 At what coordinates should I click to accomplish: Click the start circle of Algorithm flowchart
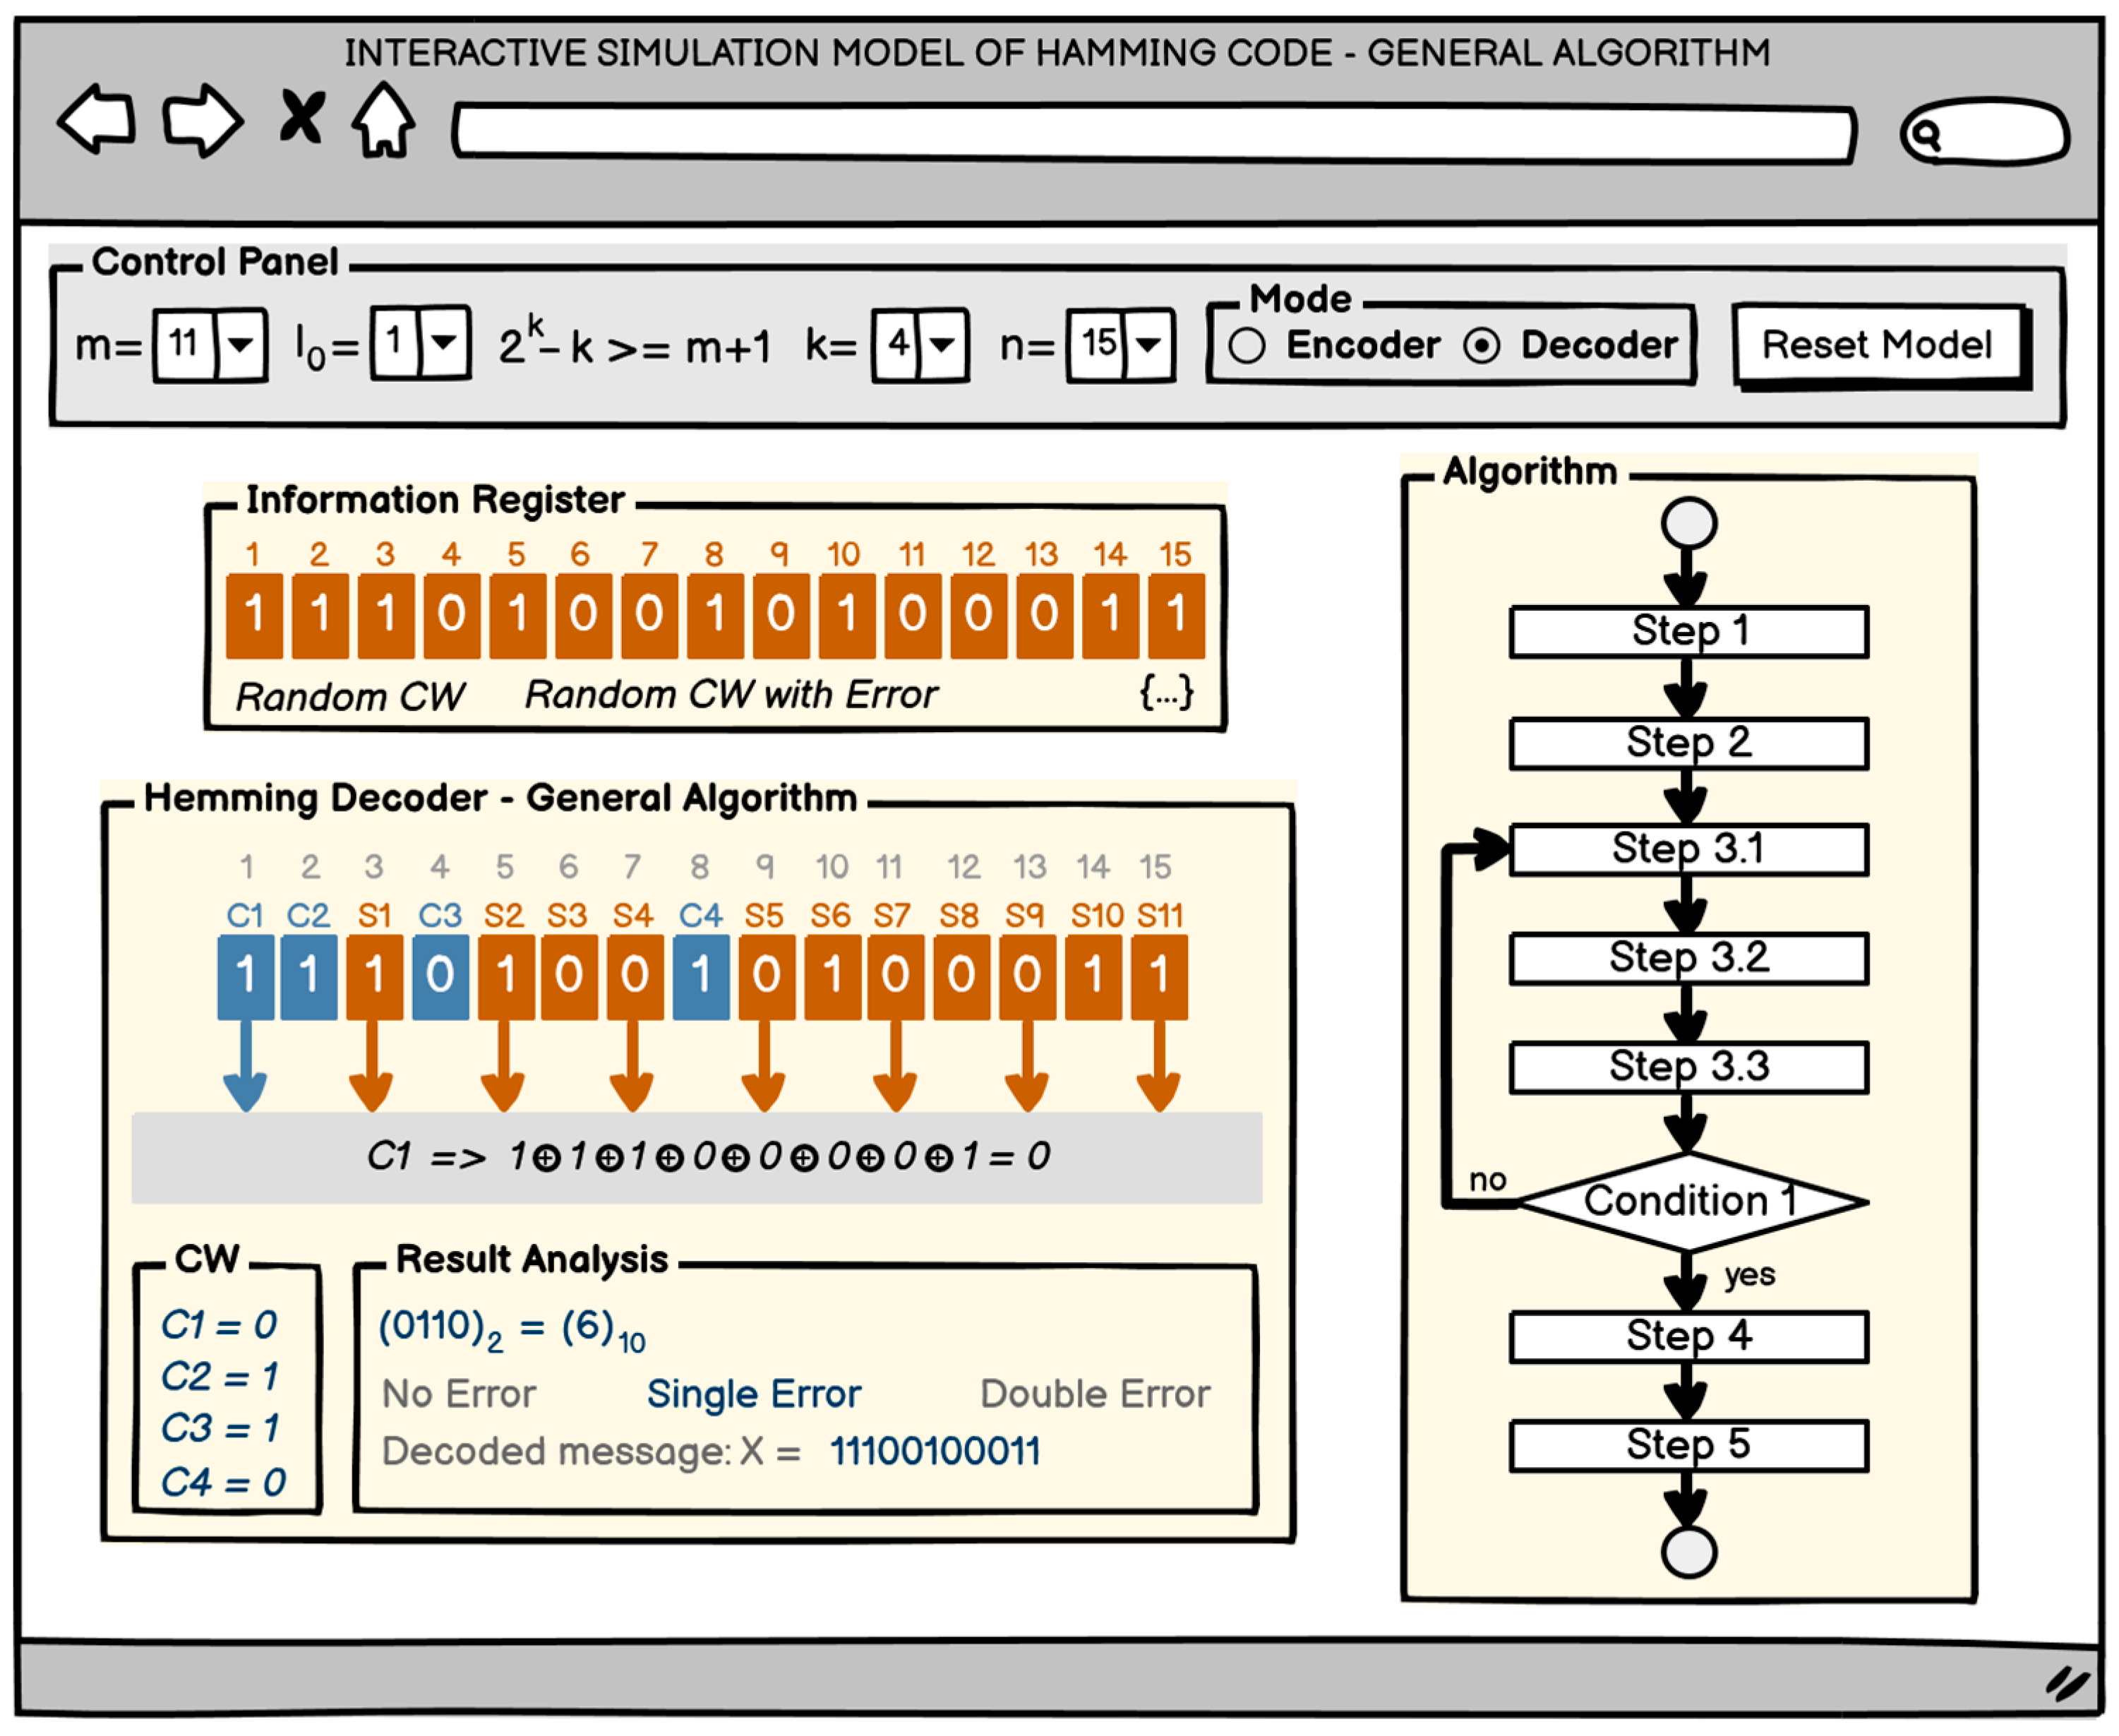coord(1689,524)
